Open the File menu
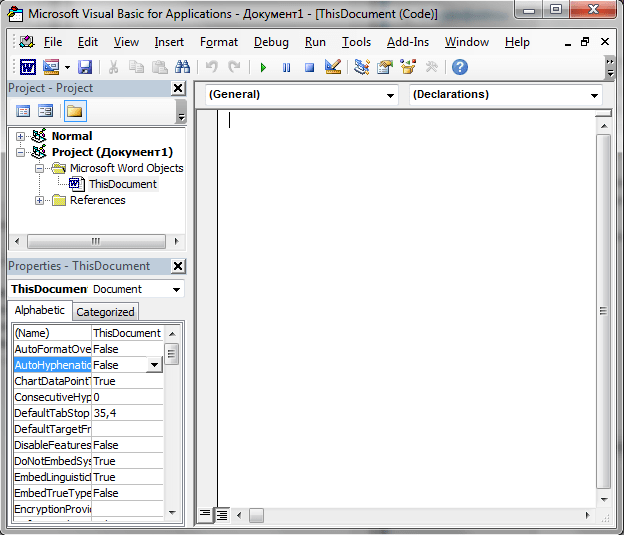 pyautogui.click(x=53, y=42)
